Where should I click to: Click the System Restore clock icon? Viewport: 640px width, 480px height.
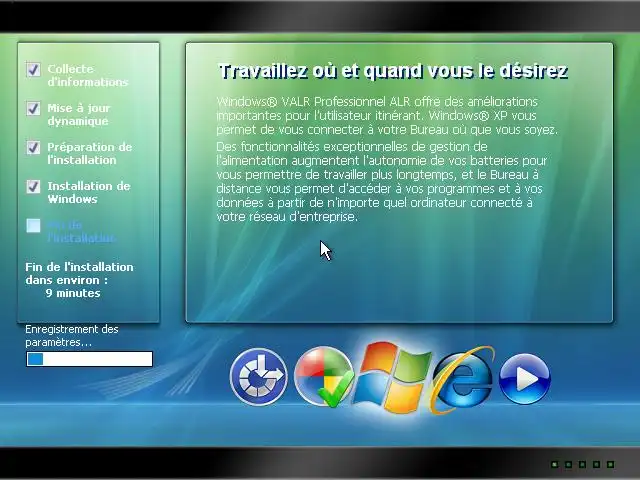click(259, 378)
